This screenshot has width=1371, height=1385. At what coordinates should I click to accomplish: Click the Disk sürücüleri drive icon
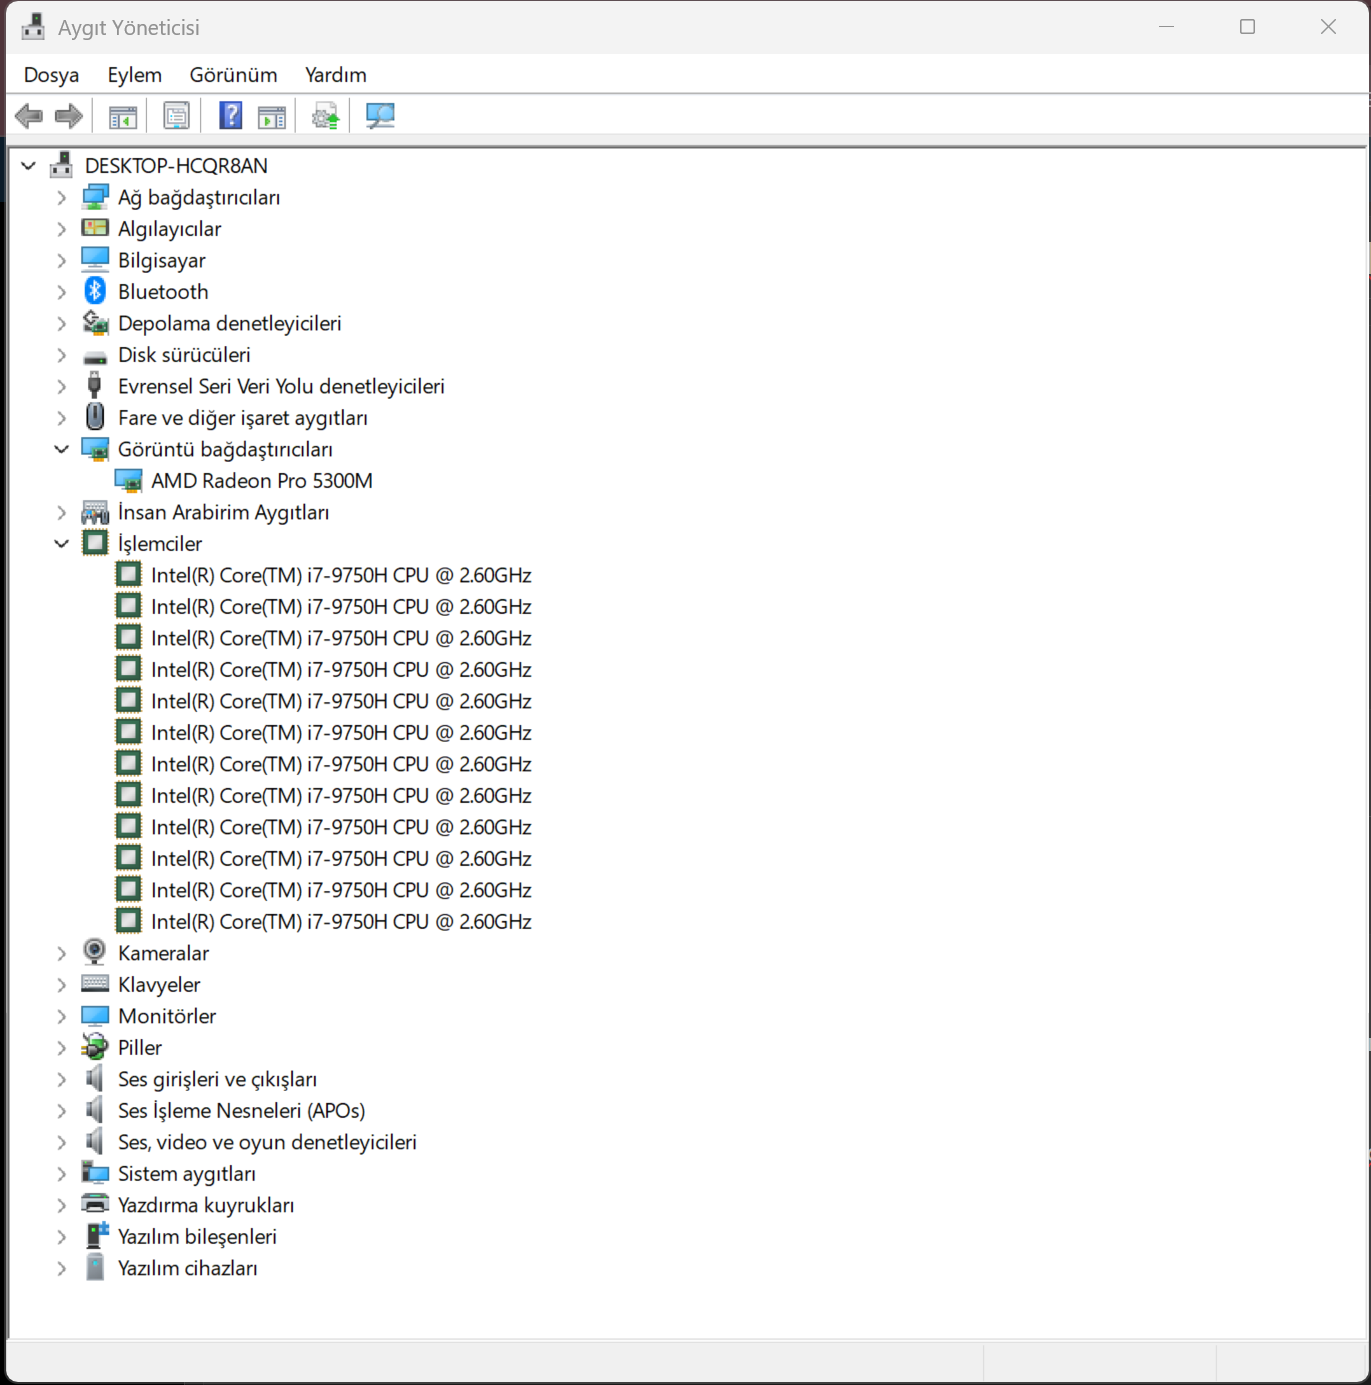[95, 356]
